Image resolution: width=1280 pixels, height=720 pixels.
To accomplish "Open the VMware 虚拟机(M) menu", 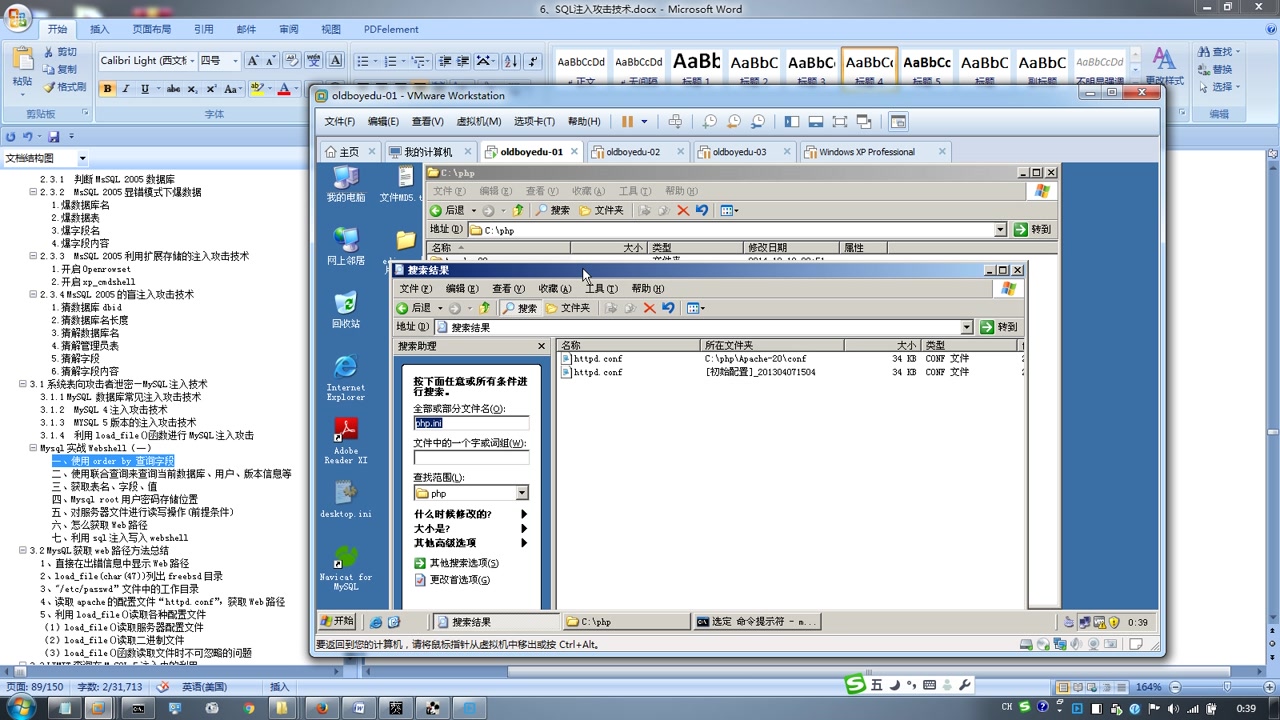I will click(x=479, y=122).
